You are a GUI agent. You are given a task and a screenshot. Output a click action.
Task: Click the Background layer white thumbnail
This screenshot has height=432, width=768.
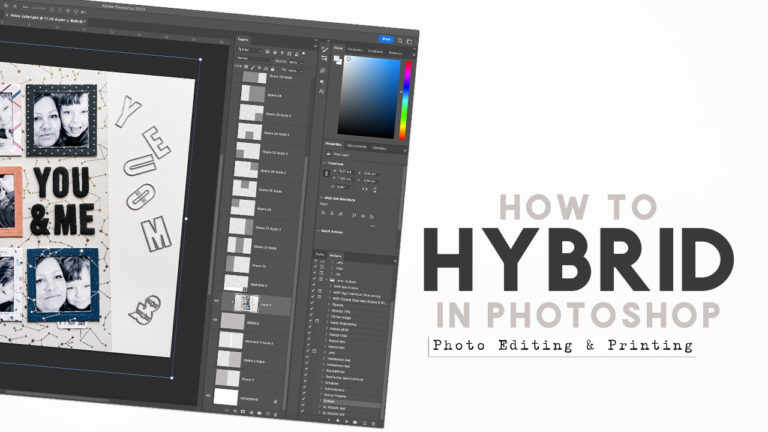[226, 397]
